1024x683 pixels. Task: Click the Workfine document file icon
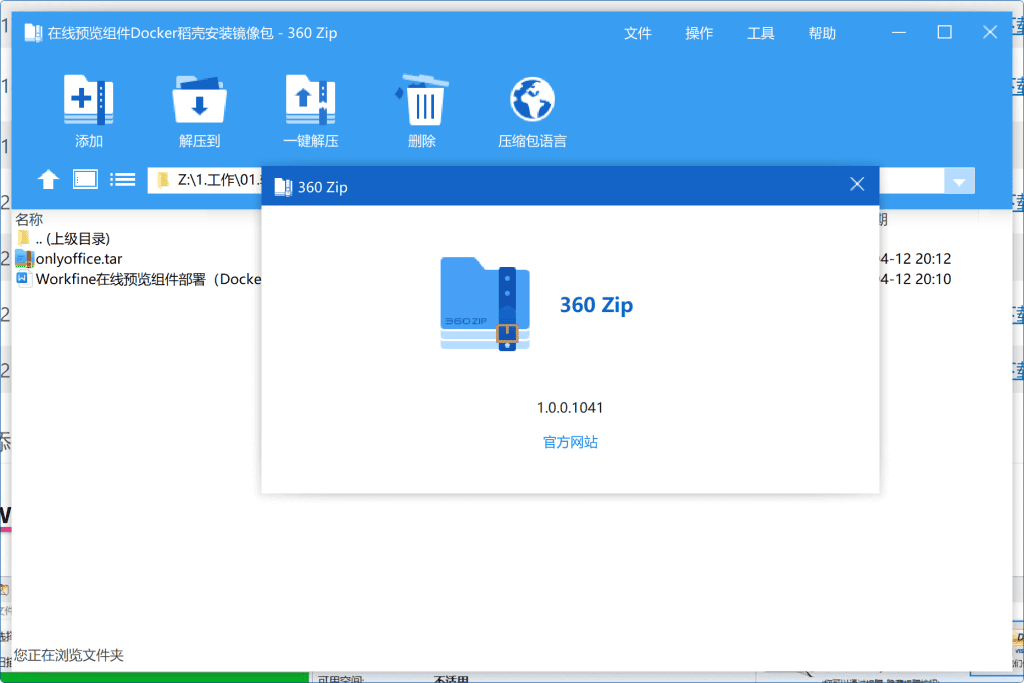tap(24, 279)
